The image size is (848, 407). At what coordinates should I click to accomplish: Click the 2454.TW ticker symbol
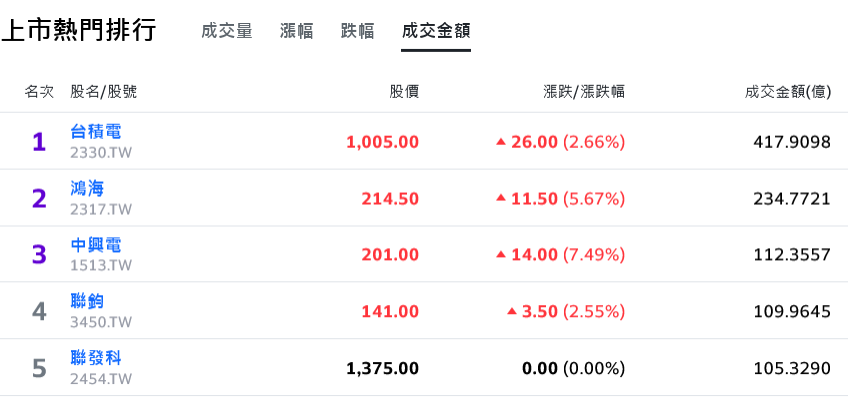coord(101,379)
